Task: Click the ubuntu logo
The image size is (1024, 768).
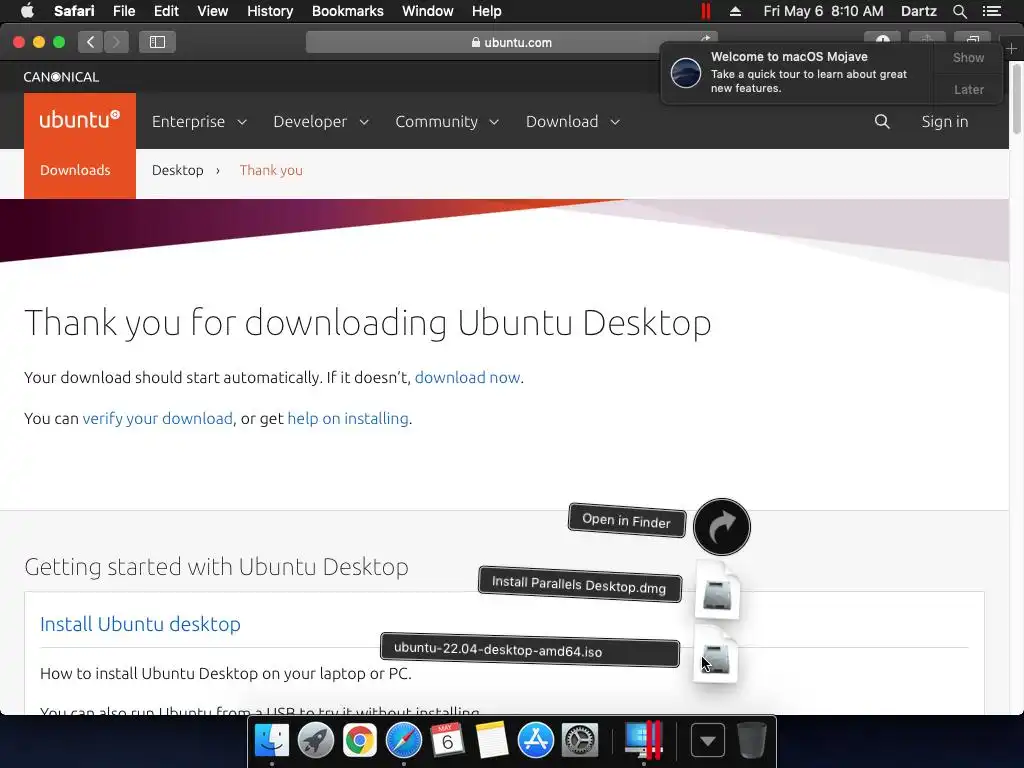Action: click(80, 120)
